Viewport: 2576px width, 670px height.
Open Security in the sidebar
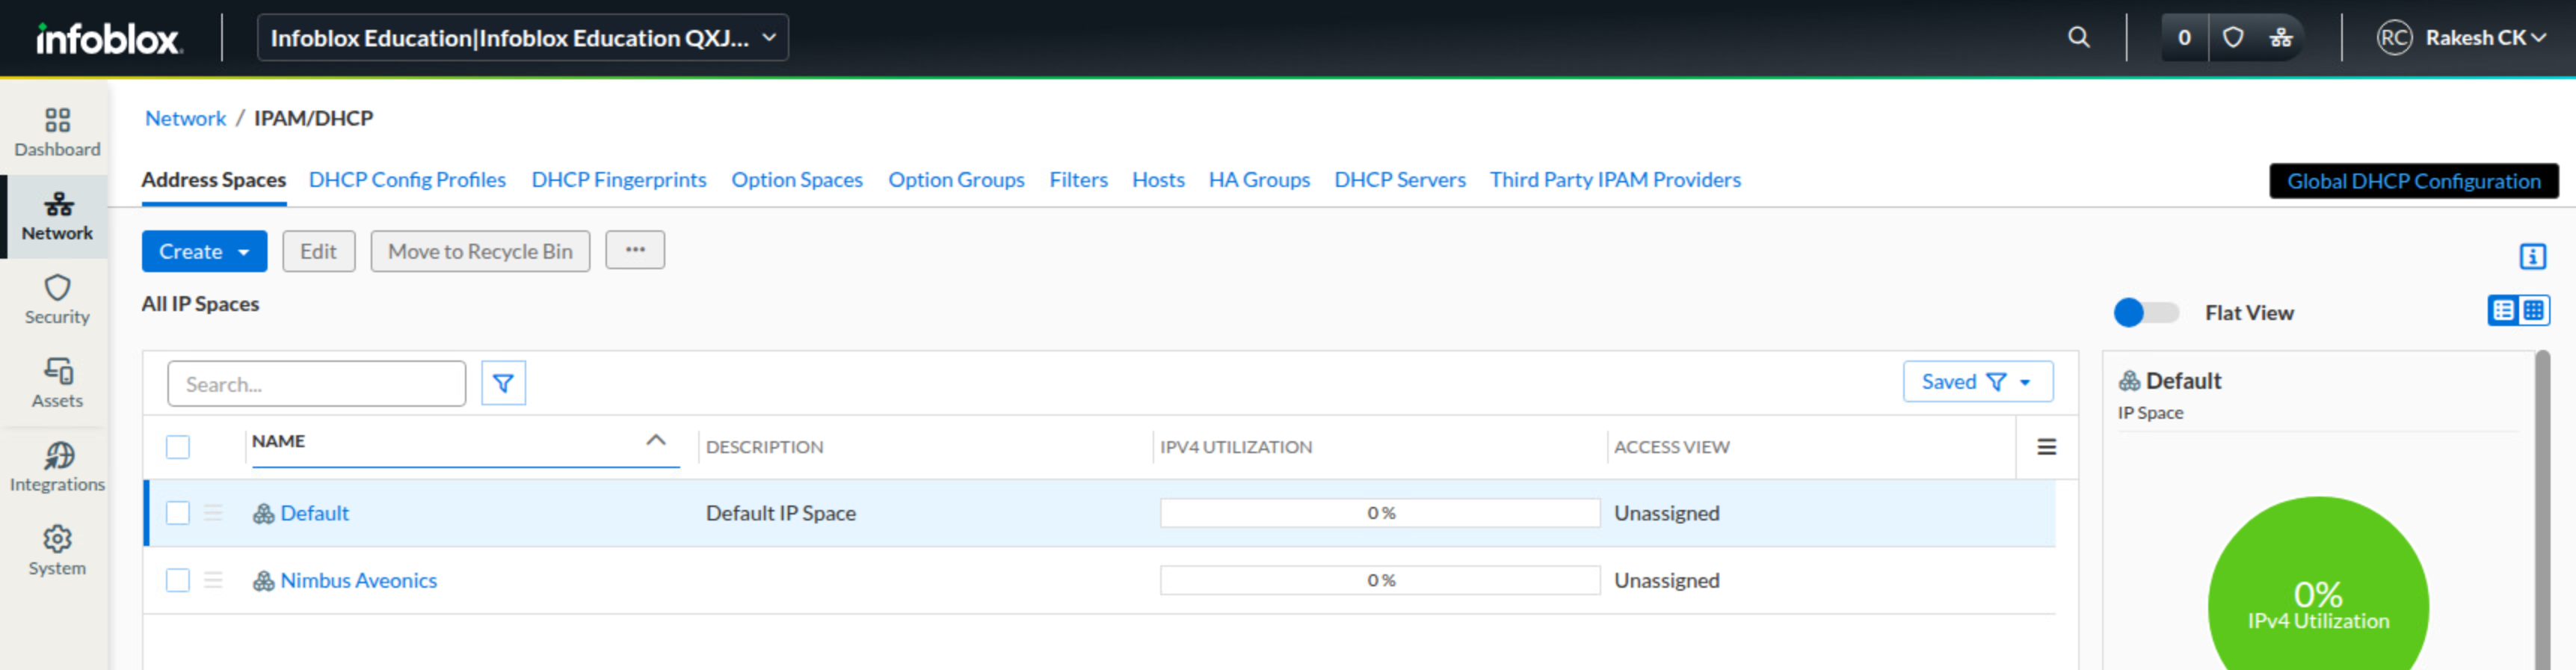(x=57, y=300)
